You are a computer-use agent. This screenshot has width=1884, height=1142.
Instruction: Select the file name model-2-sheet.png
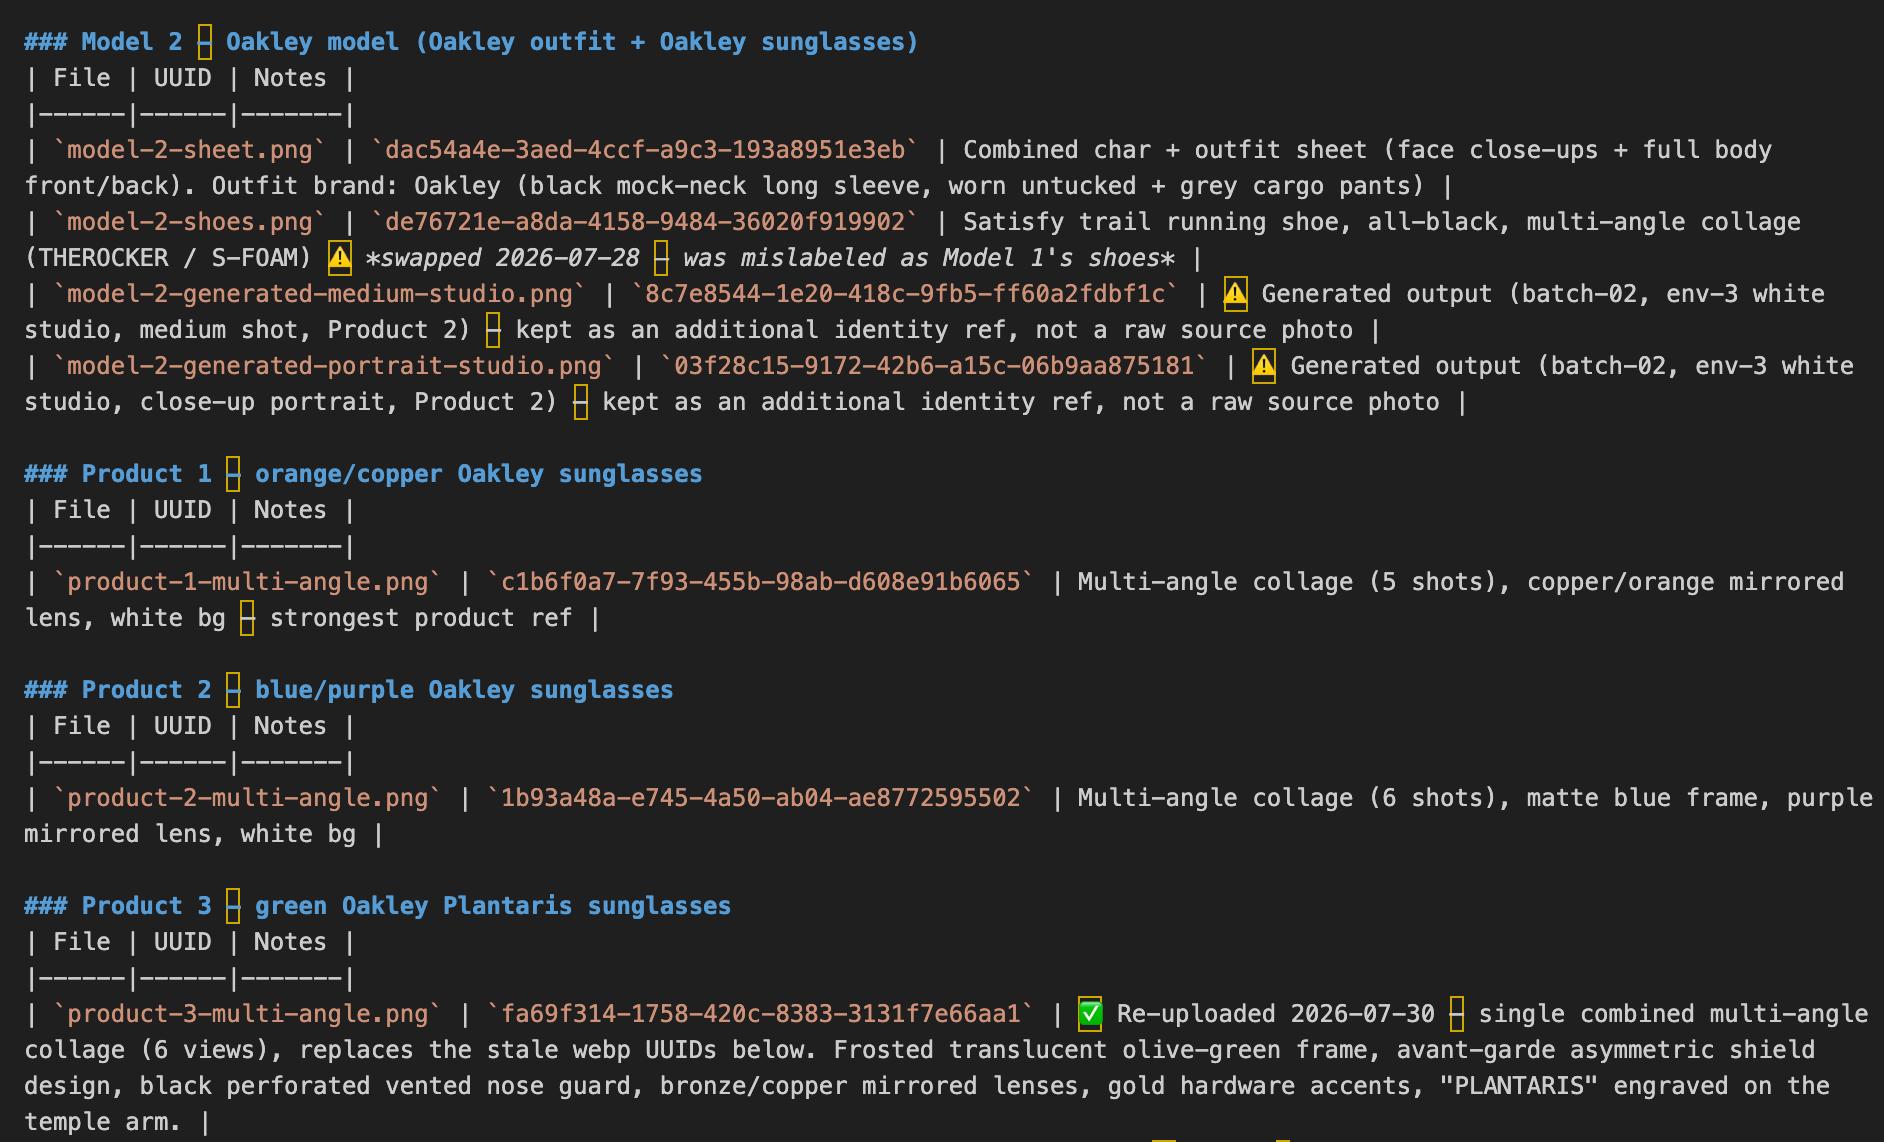[190, 150]
